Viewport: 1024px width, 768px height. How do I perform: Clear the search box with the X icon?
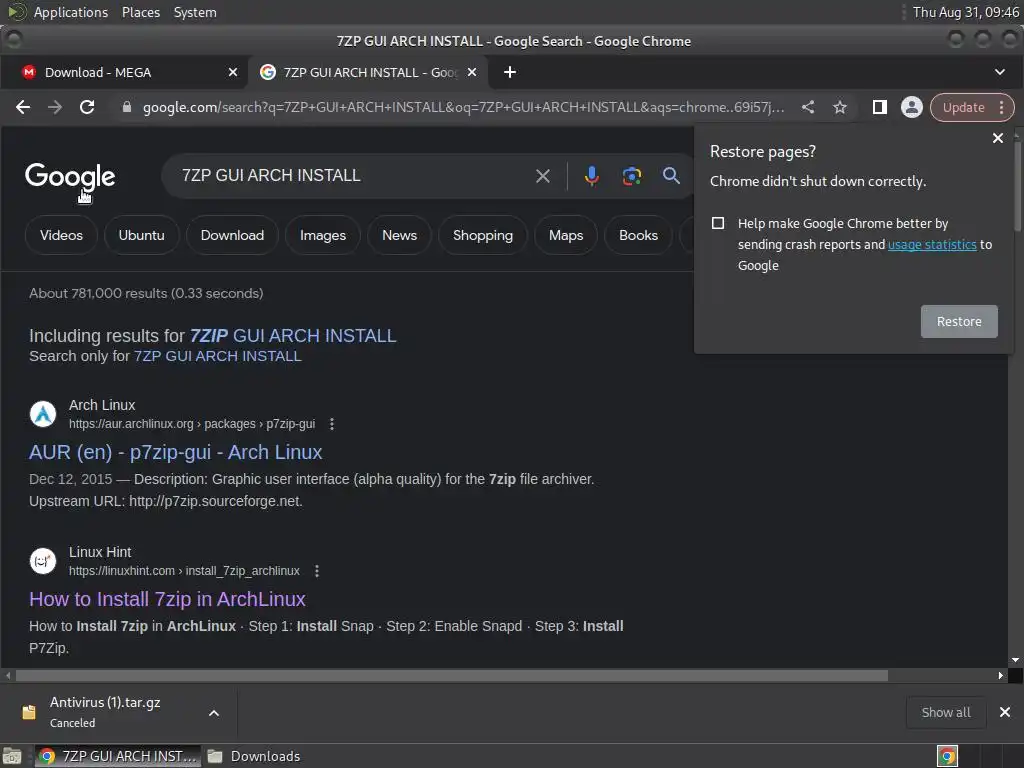[543, 176]
